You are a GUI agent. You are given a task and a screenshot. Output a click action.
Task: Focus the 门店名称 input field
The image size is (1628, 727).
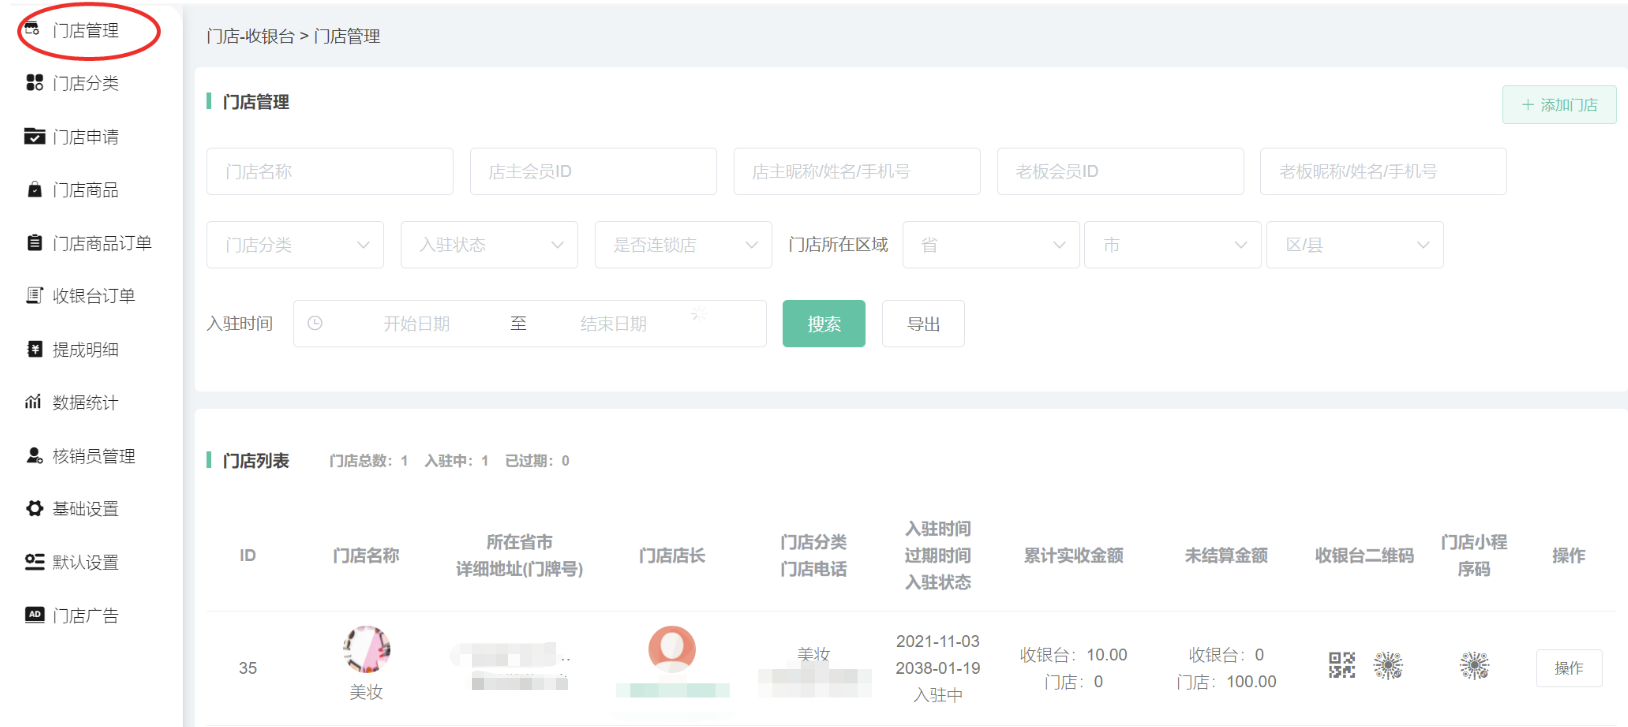coord(329,172)
